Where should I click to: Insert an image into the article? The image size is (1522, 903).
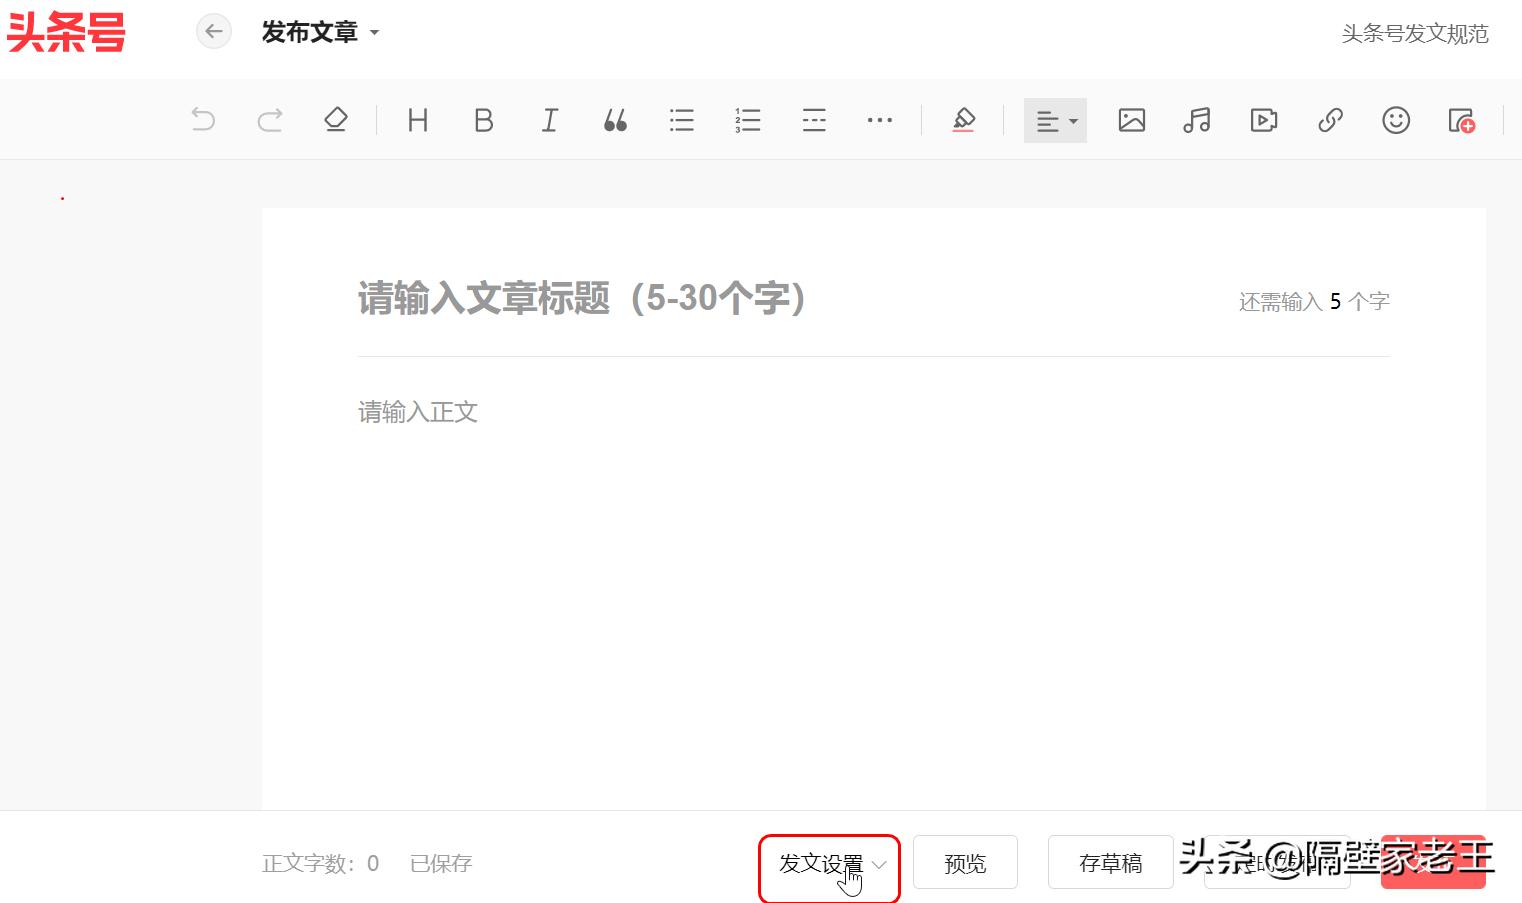[x=1131, y=120]
